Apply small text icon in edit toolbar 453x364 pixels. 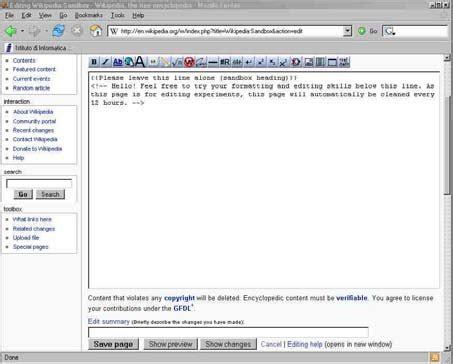[x=283, y=62]
